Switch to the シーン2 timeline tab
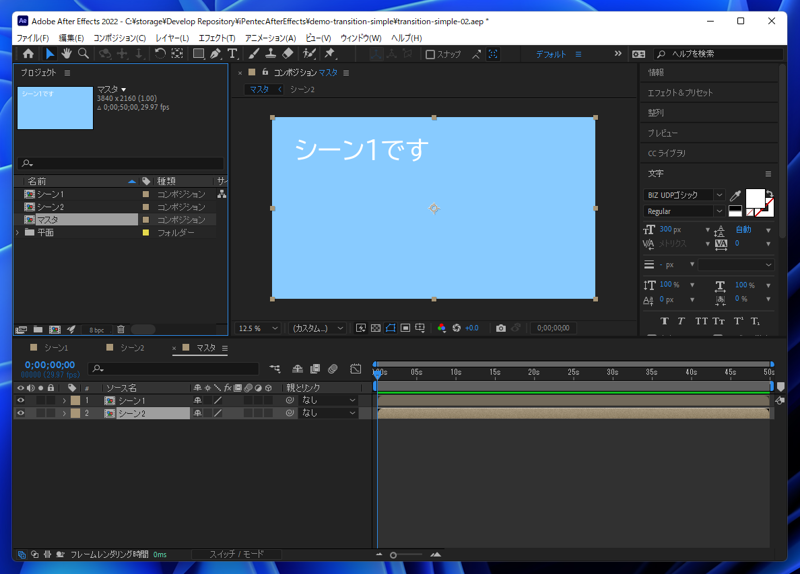 132,348
